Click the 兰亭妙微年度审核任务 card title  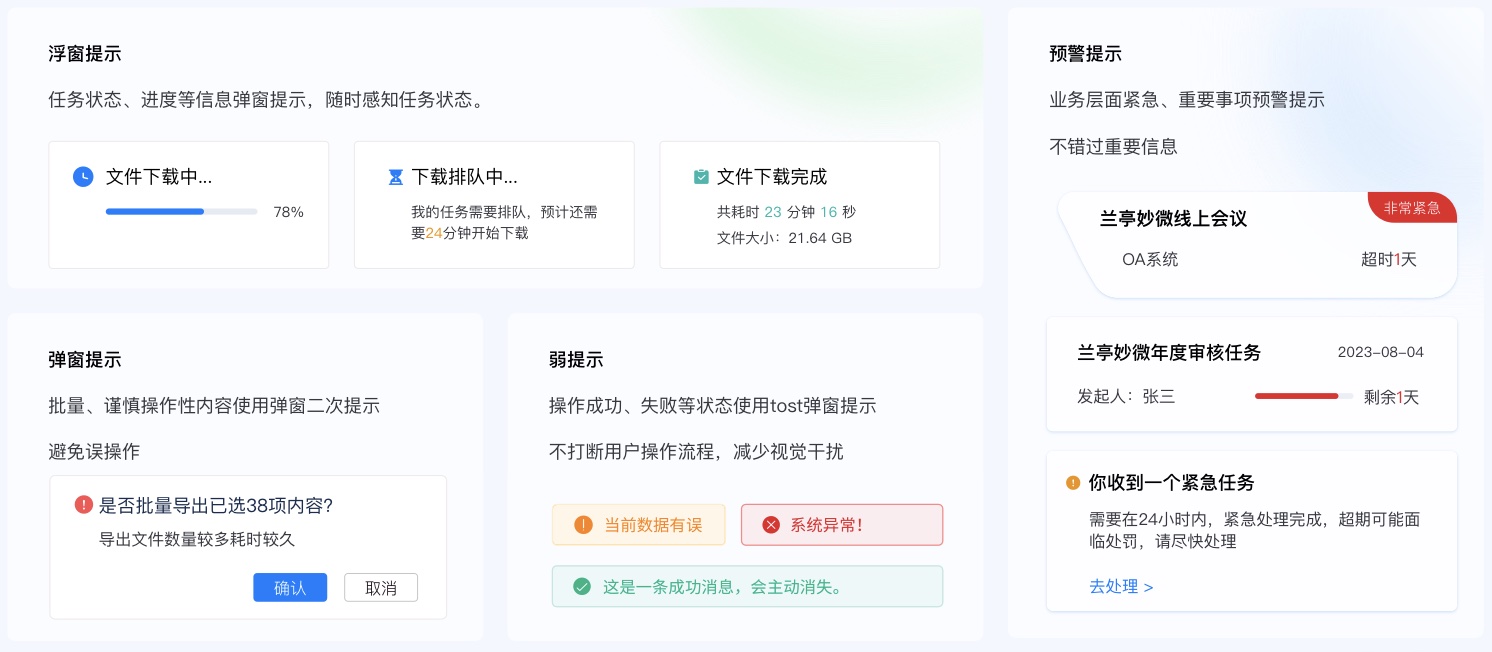(x=1168, y=353)
